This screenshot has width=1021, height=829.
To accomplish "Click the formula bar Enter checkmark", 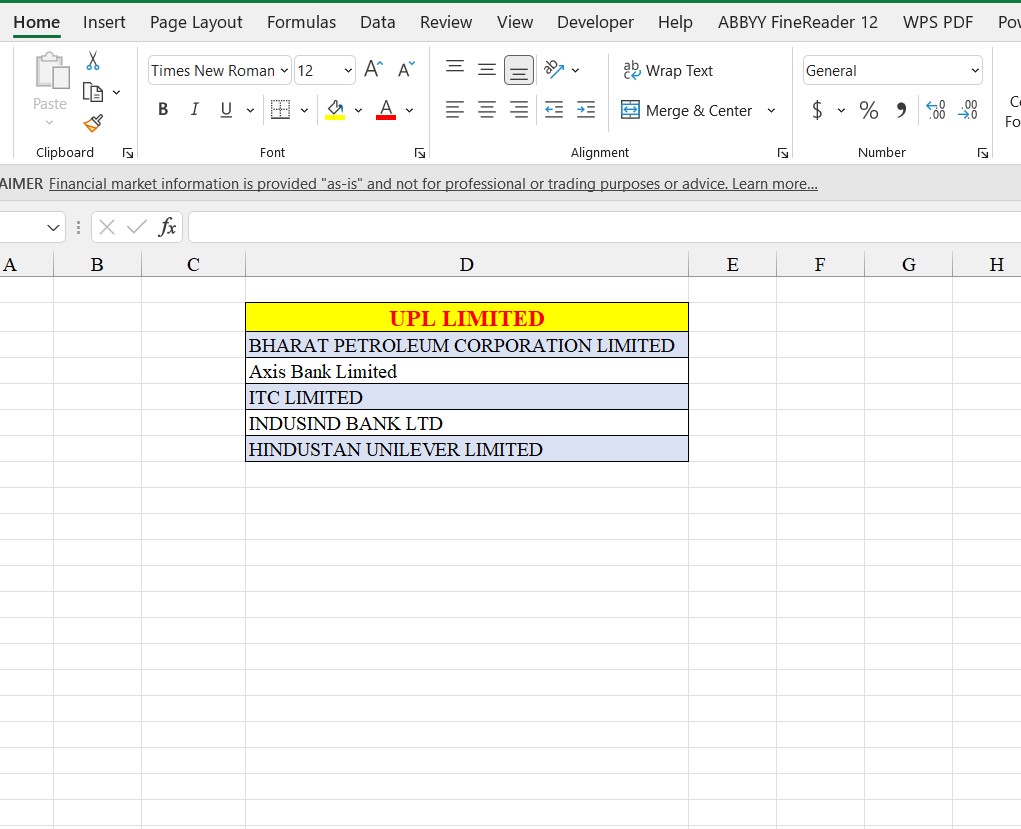I will [x=137, y=227].
